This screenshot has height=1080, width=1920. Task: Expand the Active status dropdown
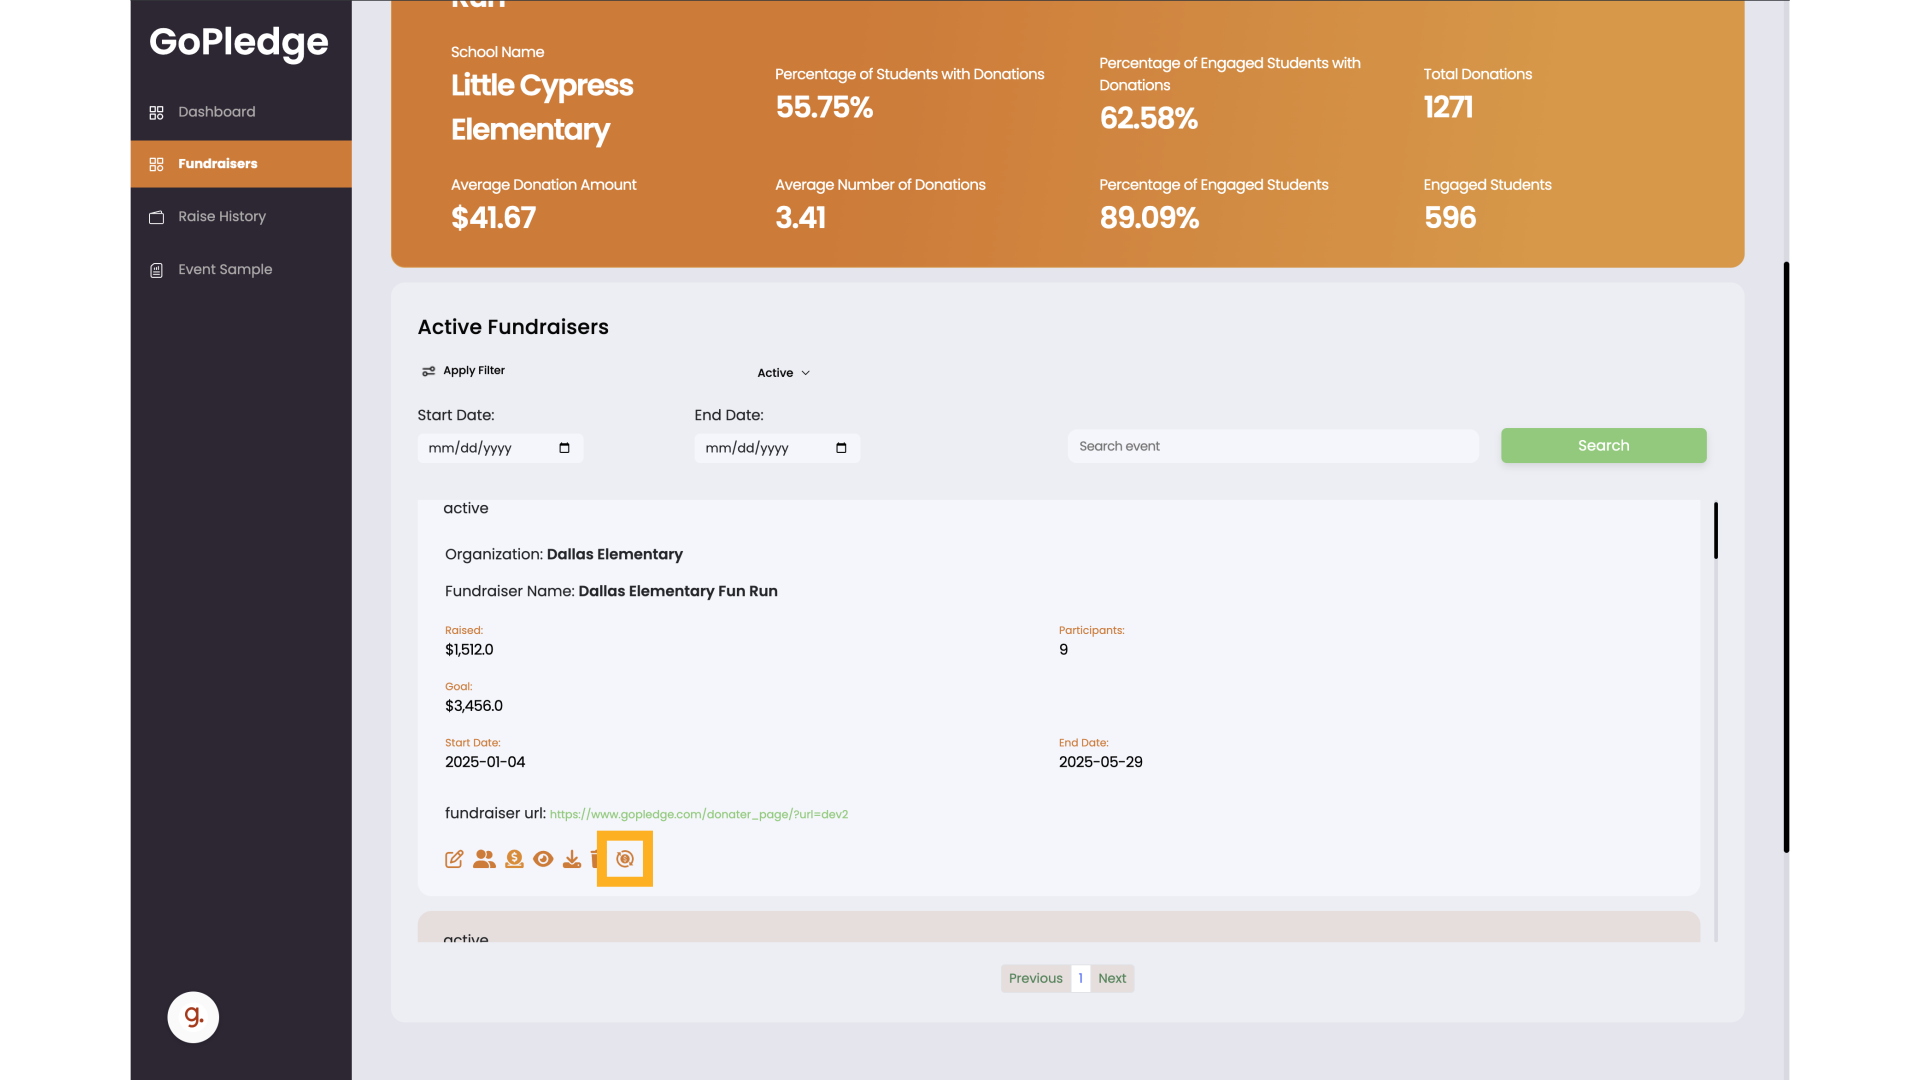[x=783, y=373]
